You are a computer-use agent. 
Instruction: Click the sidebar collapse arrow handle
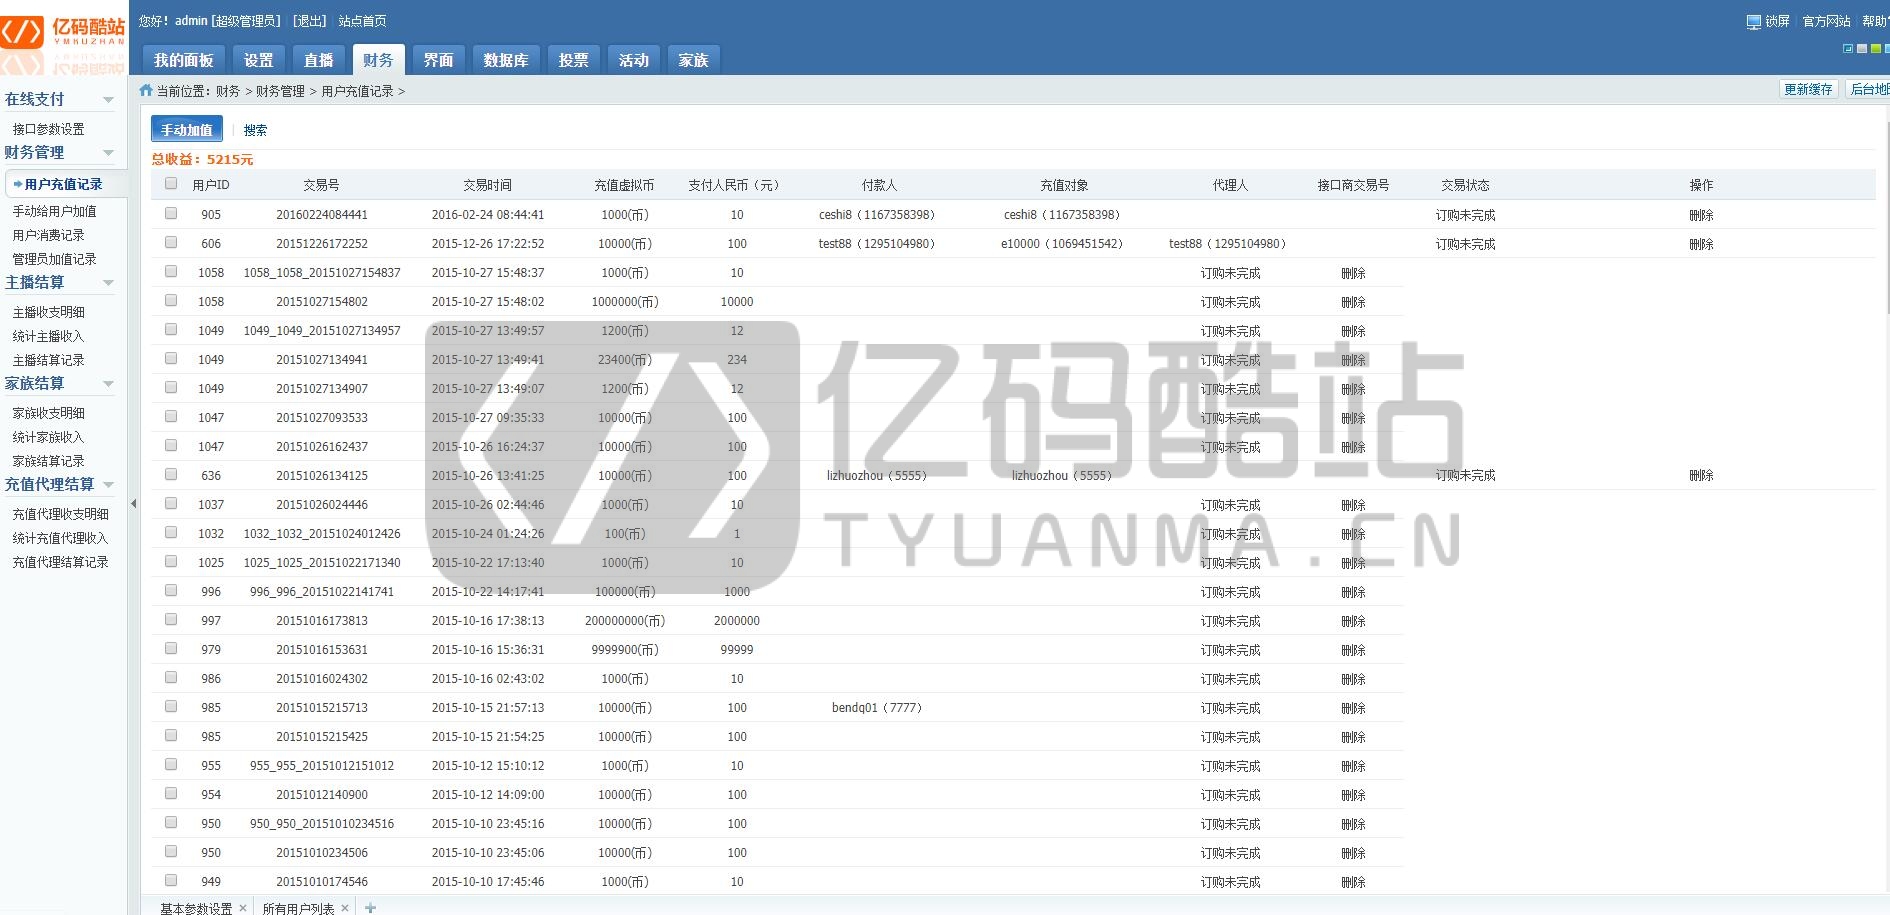pyautogui.click(x=133, y=504)
